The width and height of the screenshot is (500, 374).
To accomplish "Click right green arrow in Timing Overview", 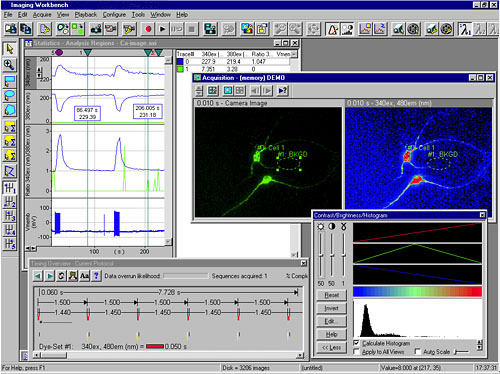I will [50, 276].
